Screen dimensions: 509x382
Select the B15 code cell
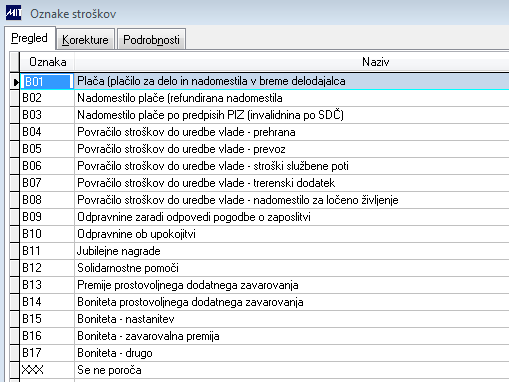[47, 319]
